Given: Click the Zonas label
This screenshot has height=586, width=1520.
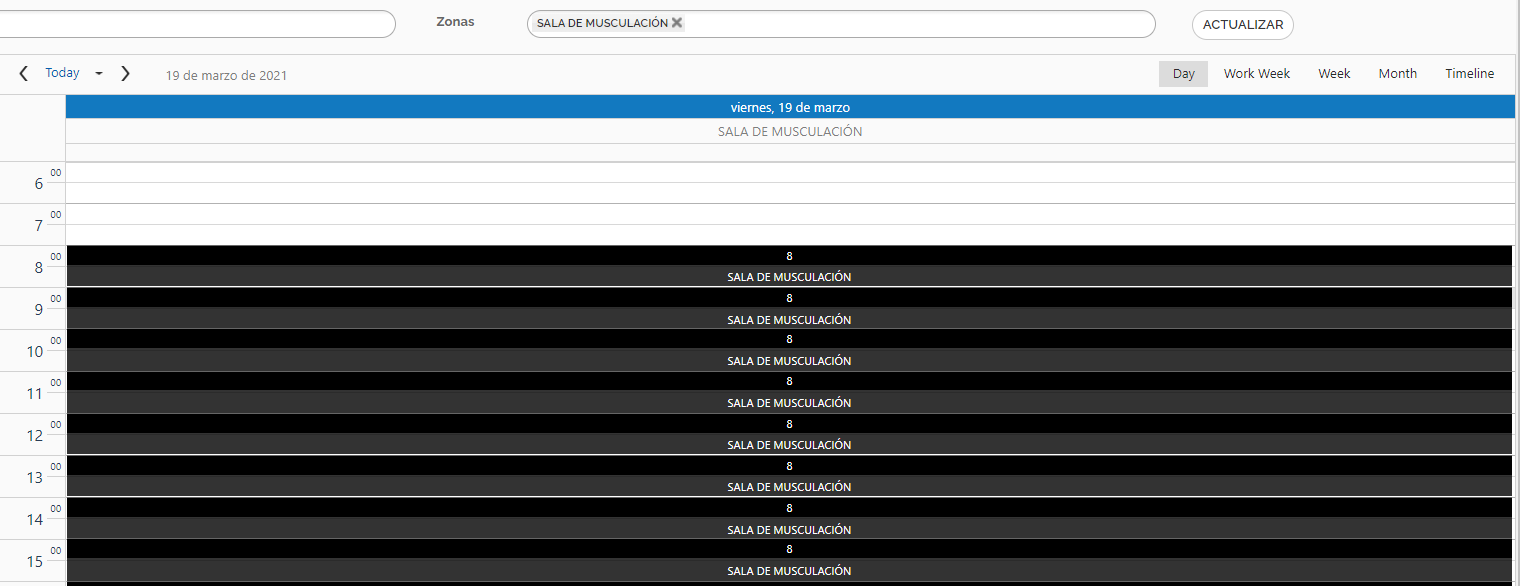Looking at the screenshot, I should tap(455, 21).
